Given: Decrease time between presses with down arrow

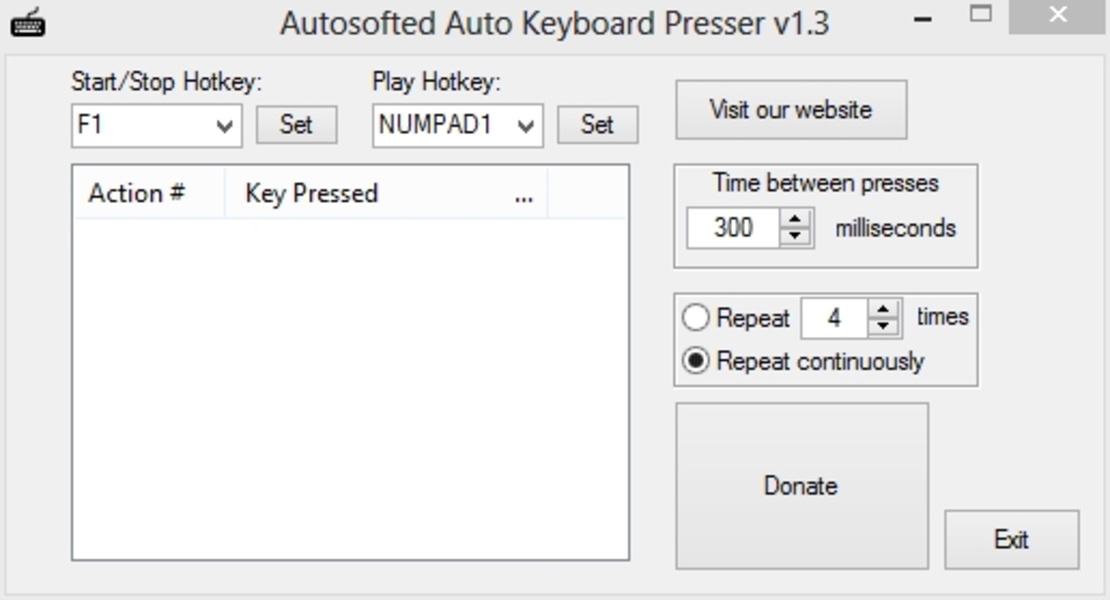Looking at the screenshot, I should tap(795, 236).
